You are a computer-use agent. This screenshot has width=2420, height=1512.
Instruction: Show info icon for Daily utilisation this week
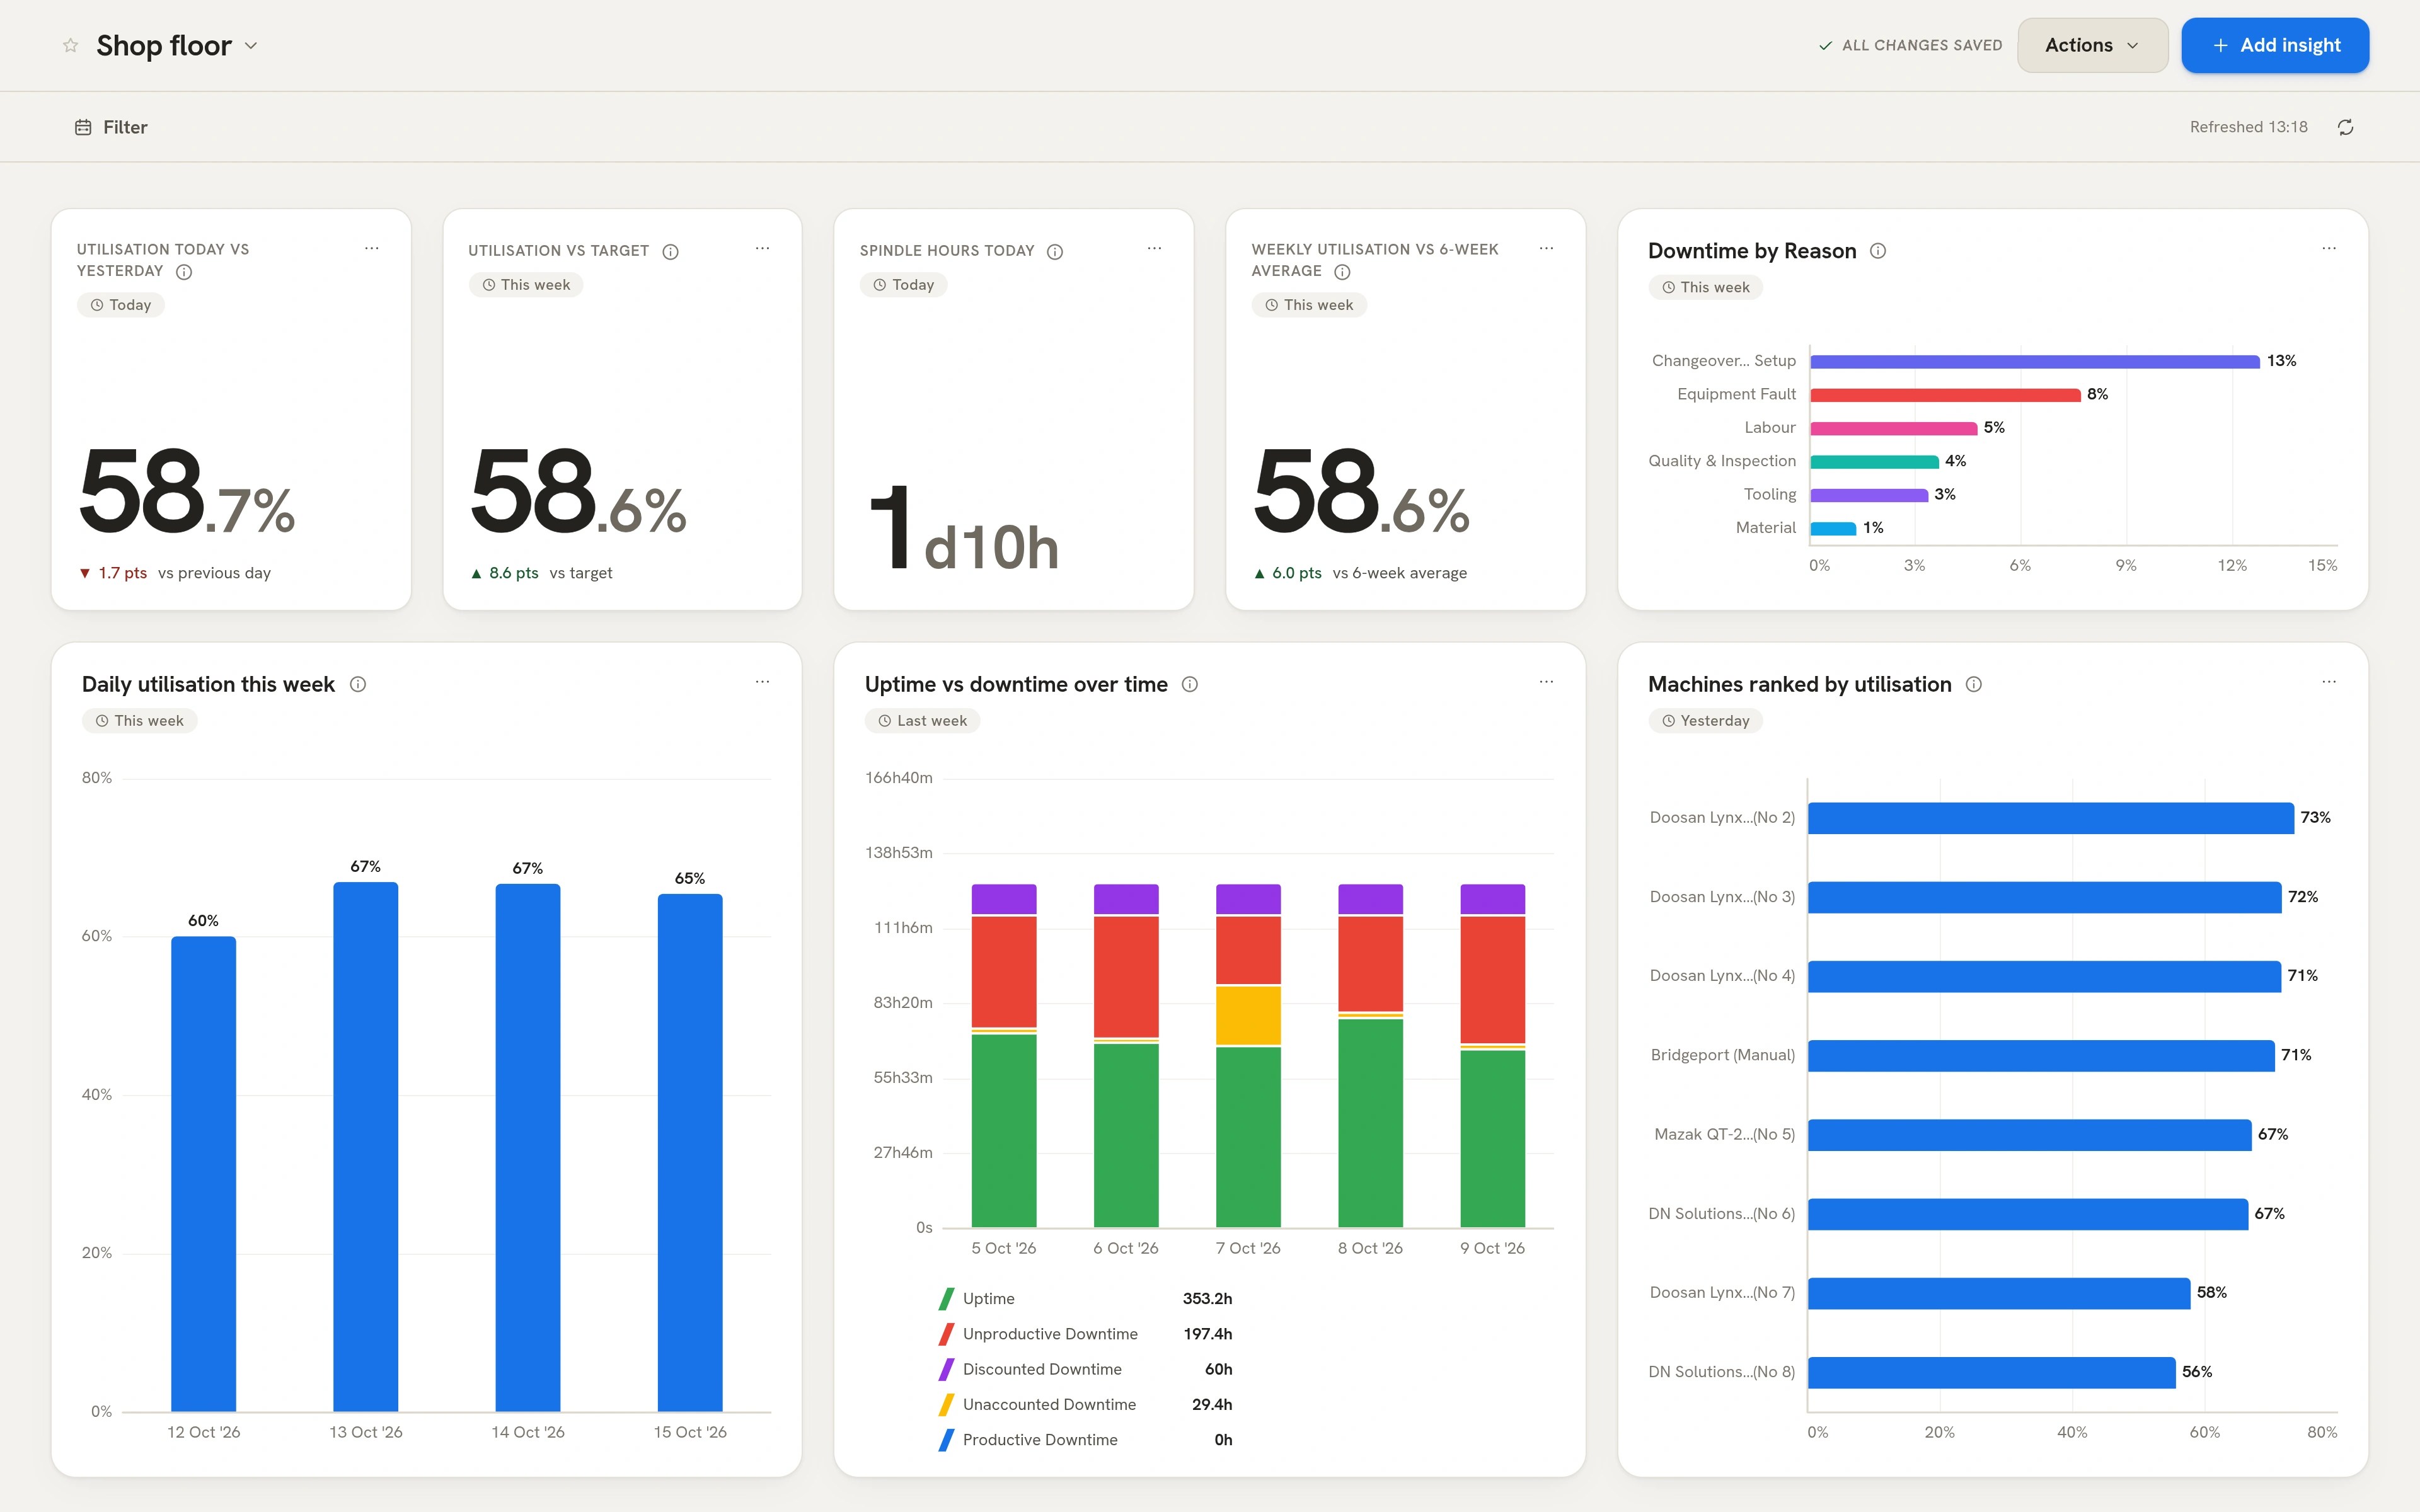(358, 684)
